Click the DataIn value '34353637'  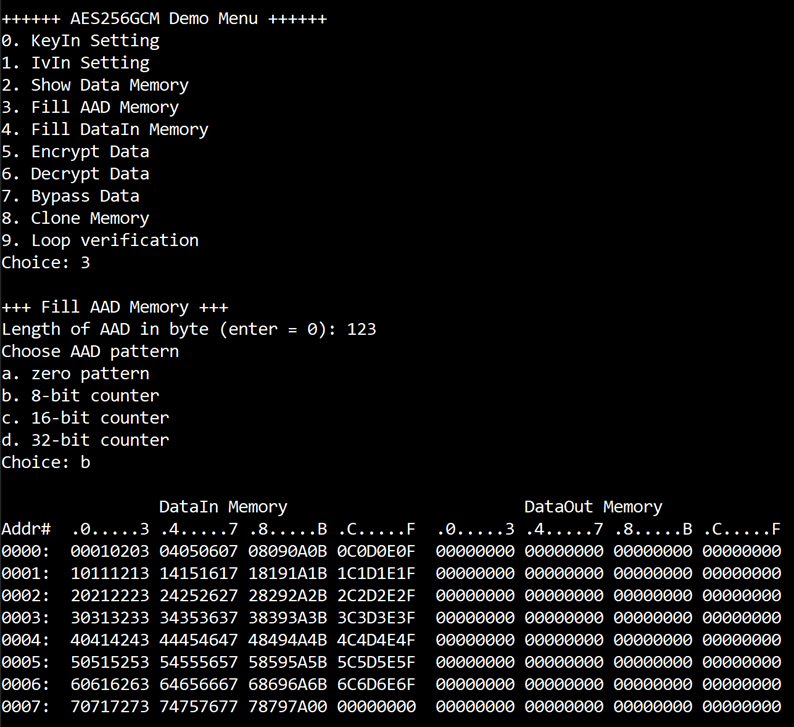199,618
